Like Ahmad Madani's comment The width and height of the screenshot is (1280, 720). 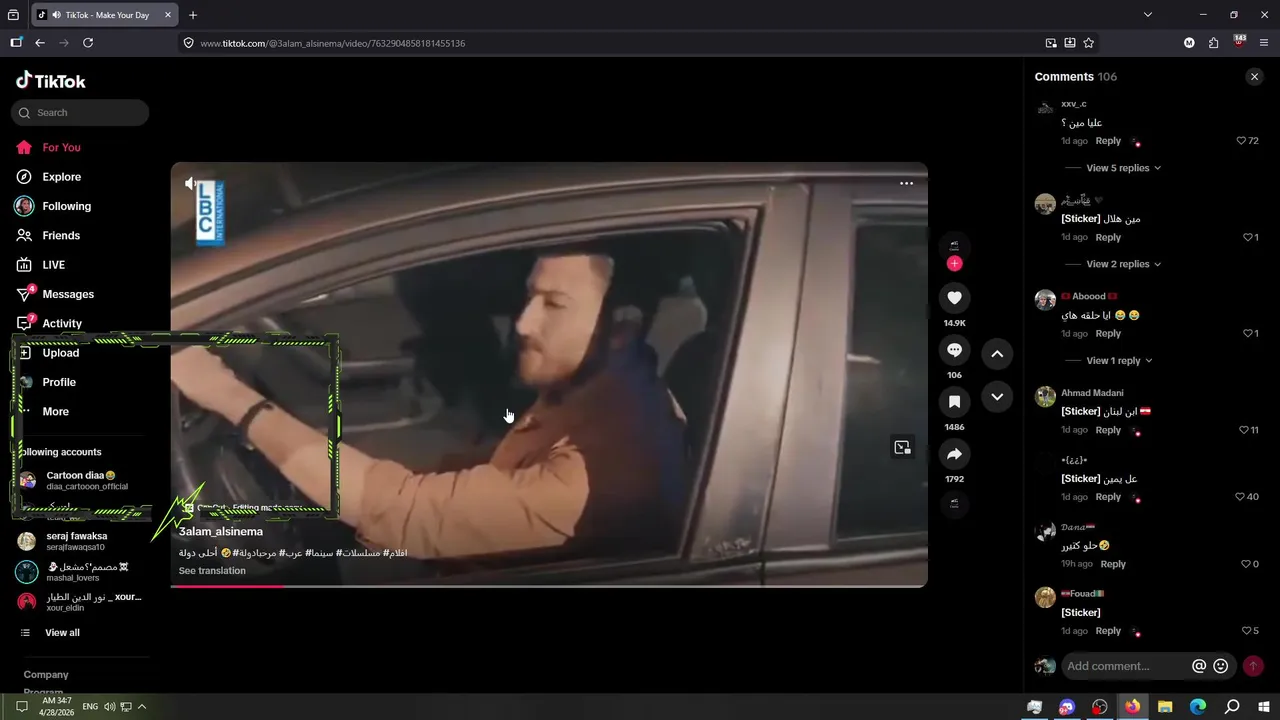(1244, 430)
